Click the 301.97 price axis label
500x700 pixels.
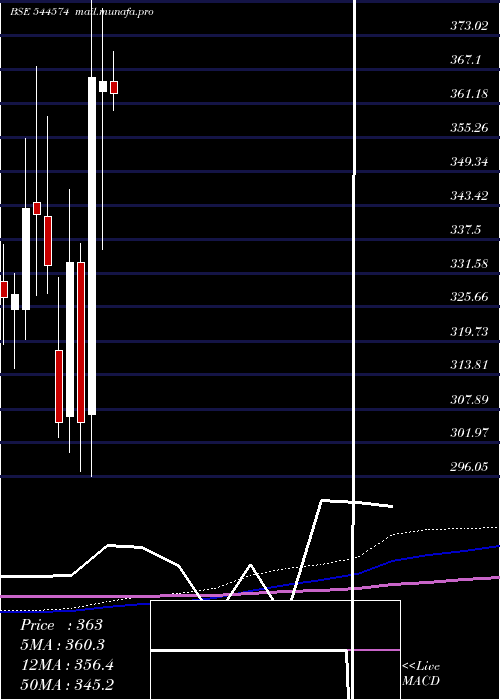click(x=469, y=433)
